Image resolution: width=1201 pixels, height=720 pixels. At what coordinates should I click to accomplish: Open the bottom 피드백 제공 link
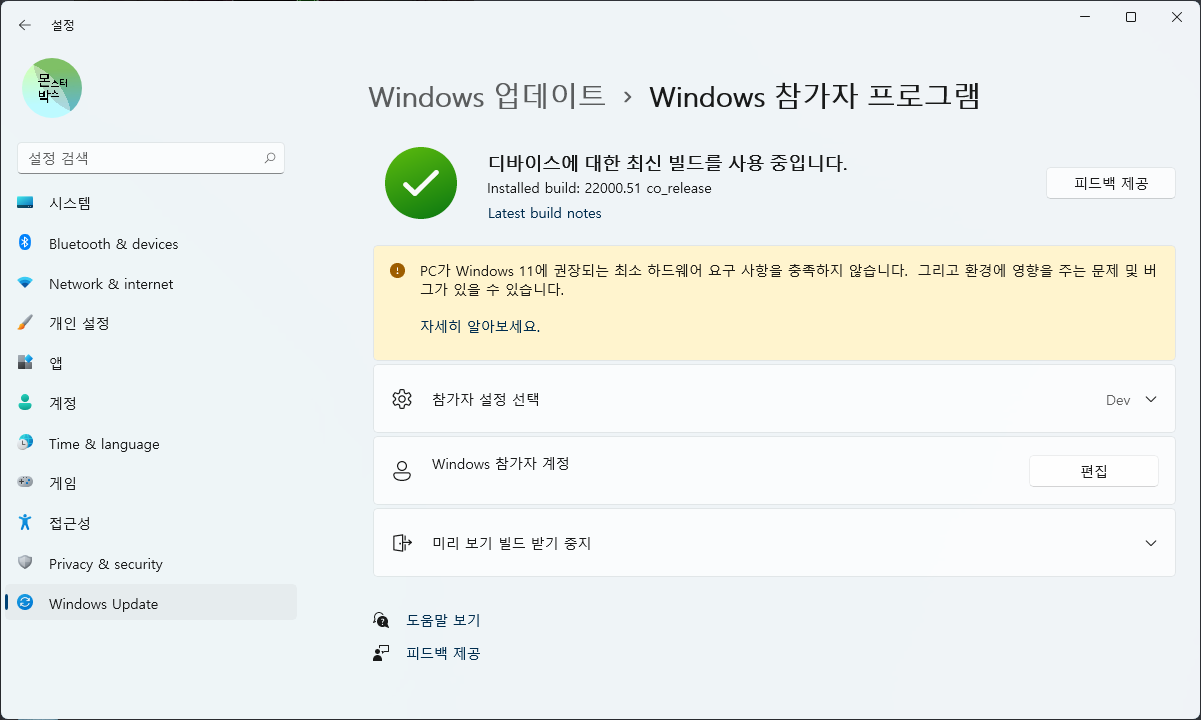[x=443, y=653]
